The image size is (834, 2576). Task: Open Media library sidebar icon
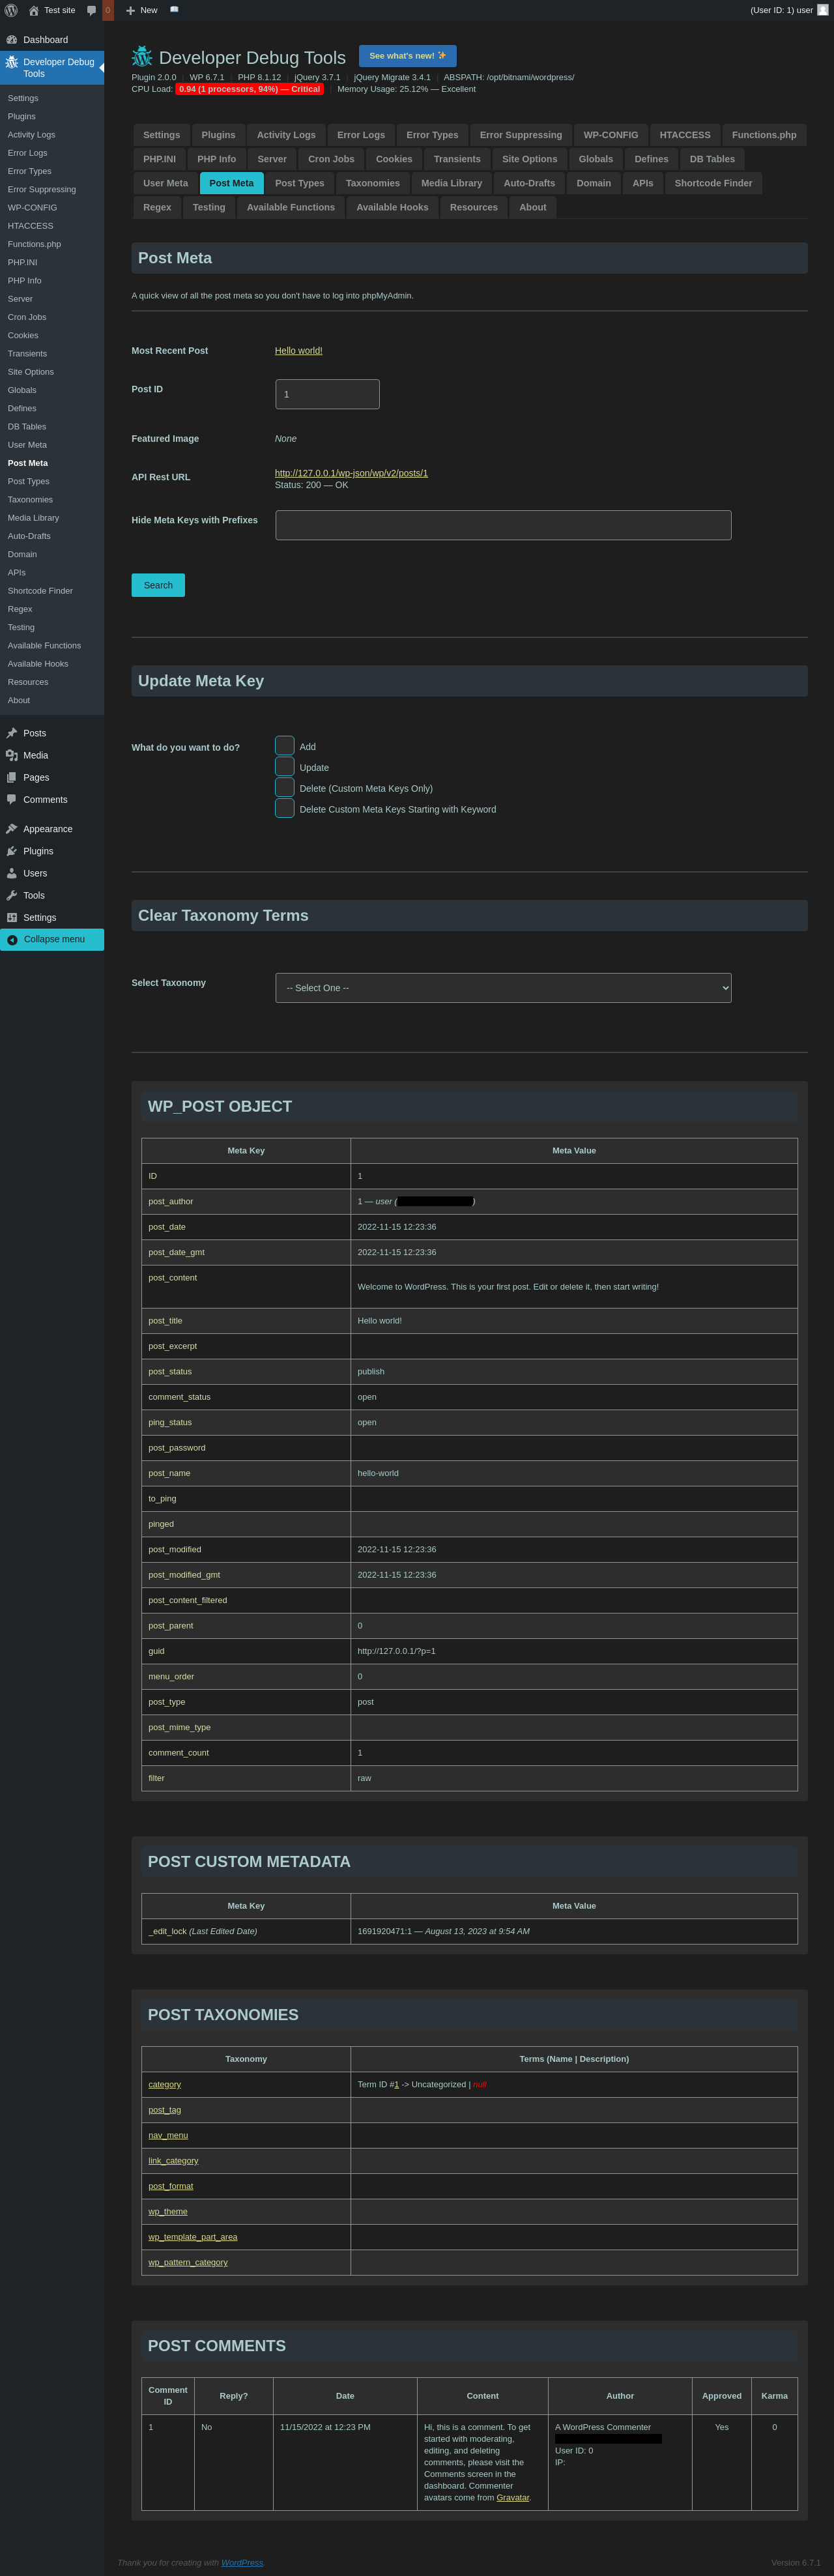pyautogui.click(x=12, y=755)
